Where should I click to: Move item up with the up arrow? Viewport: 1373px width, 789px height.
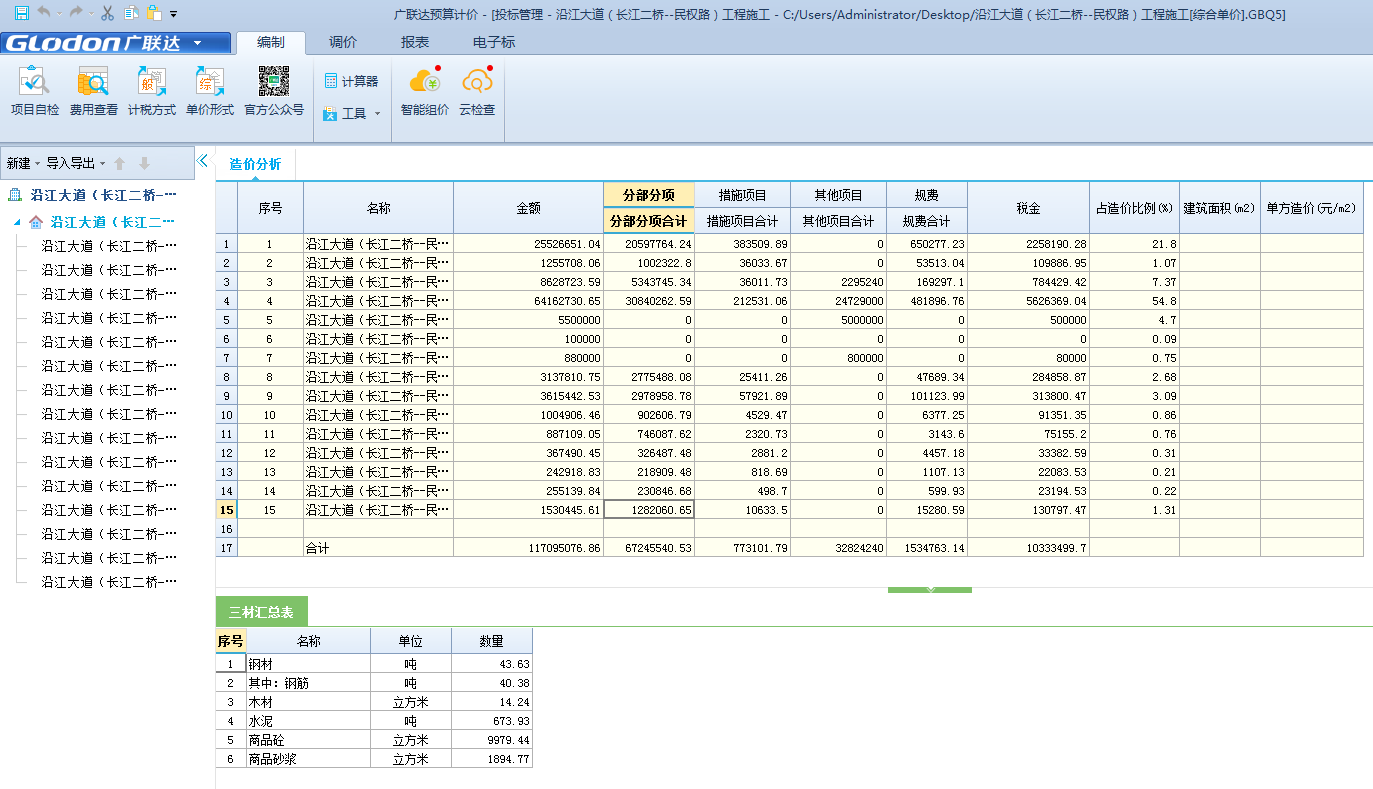[120, 163]
